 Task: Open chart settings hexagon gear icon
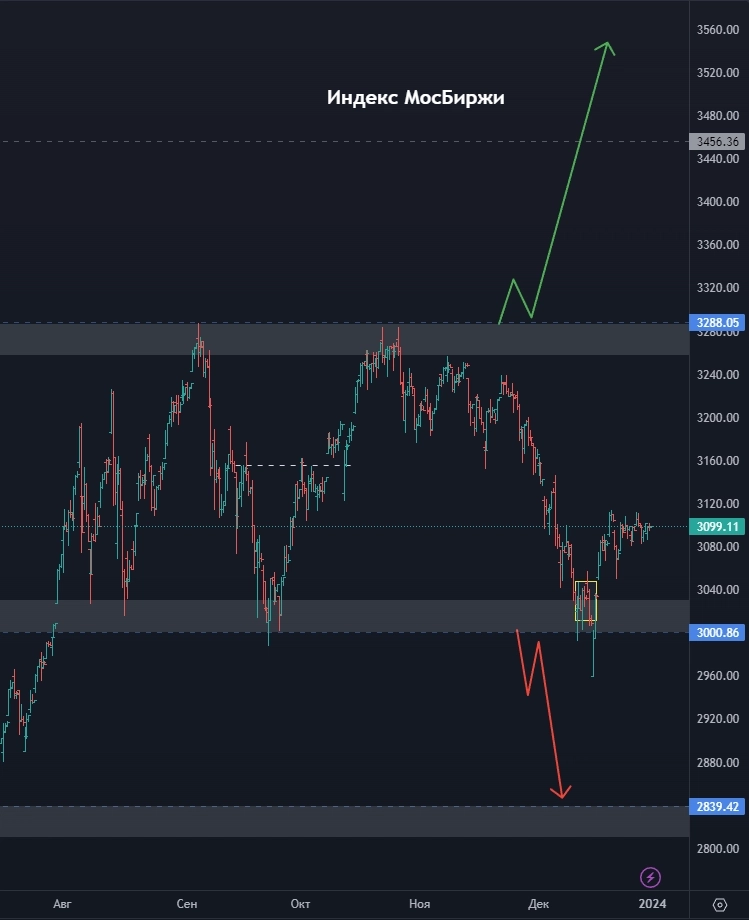click(x=720, y=904)
